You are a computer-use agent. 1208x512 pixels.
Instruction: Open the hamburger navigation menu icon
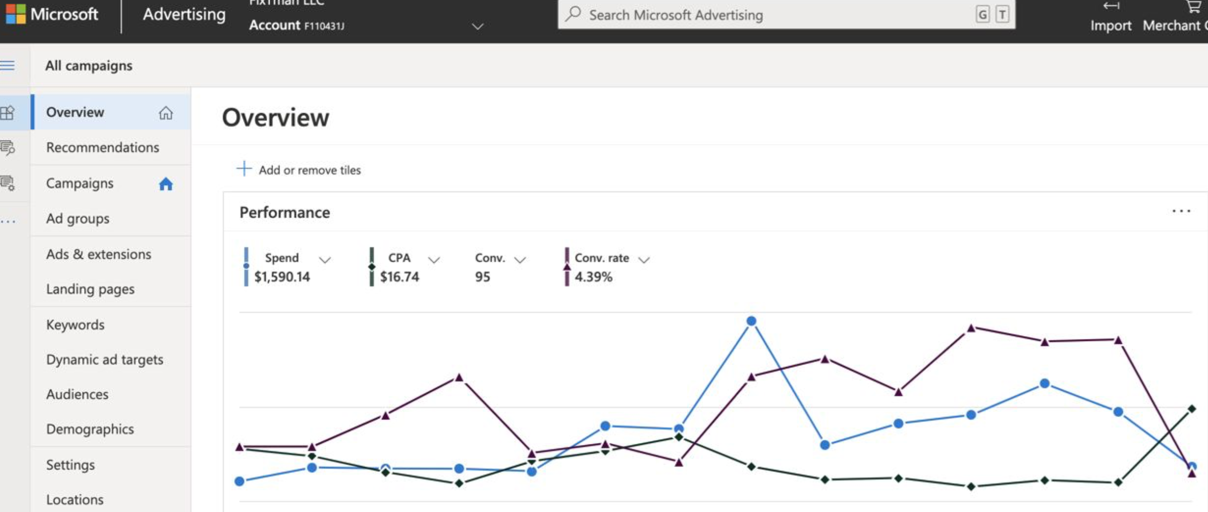(x=8, y=66)
